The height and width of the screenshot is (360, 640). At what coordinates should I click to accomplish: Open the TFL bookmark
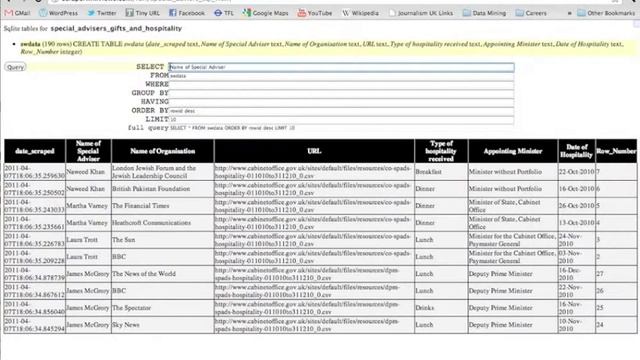[224, 13]
